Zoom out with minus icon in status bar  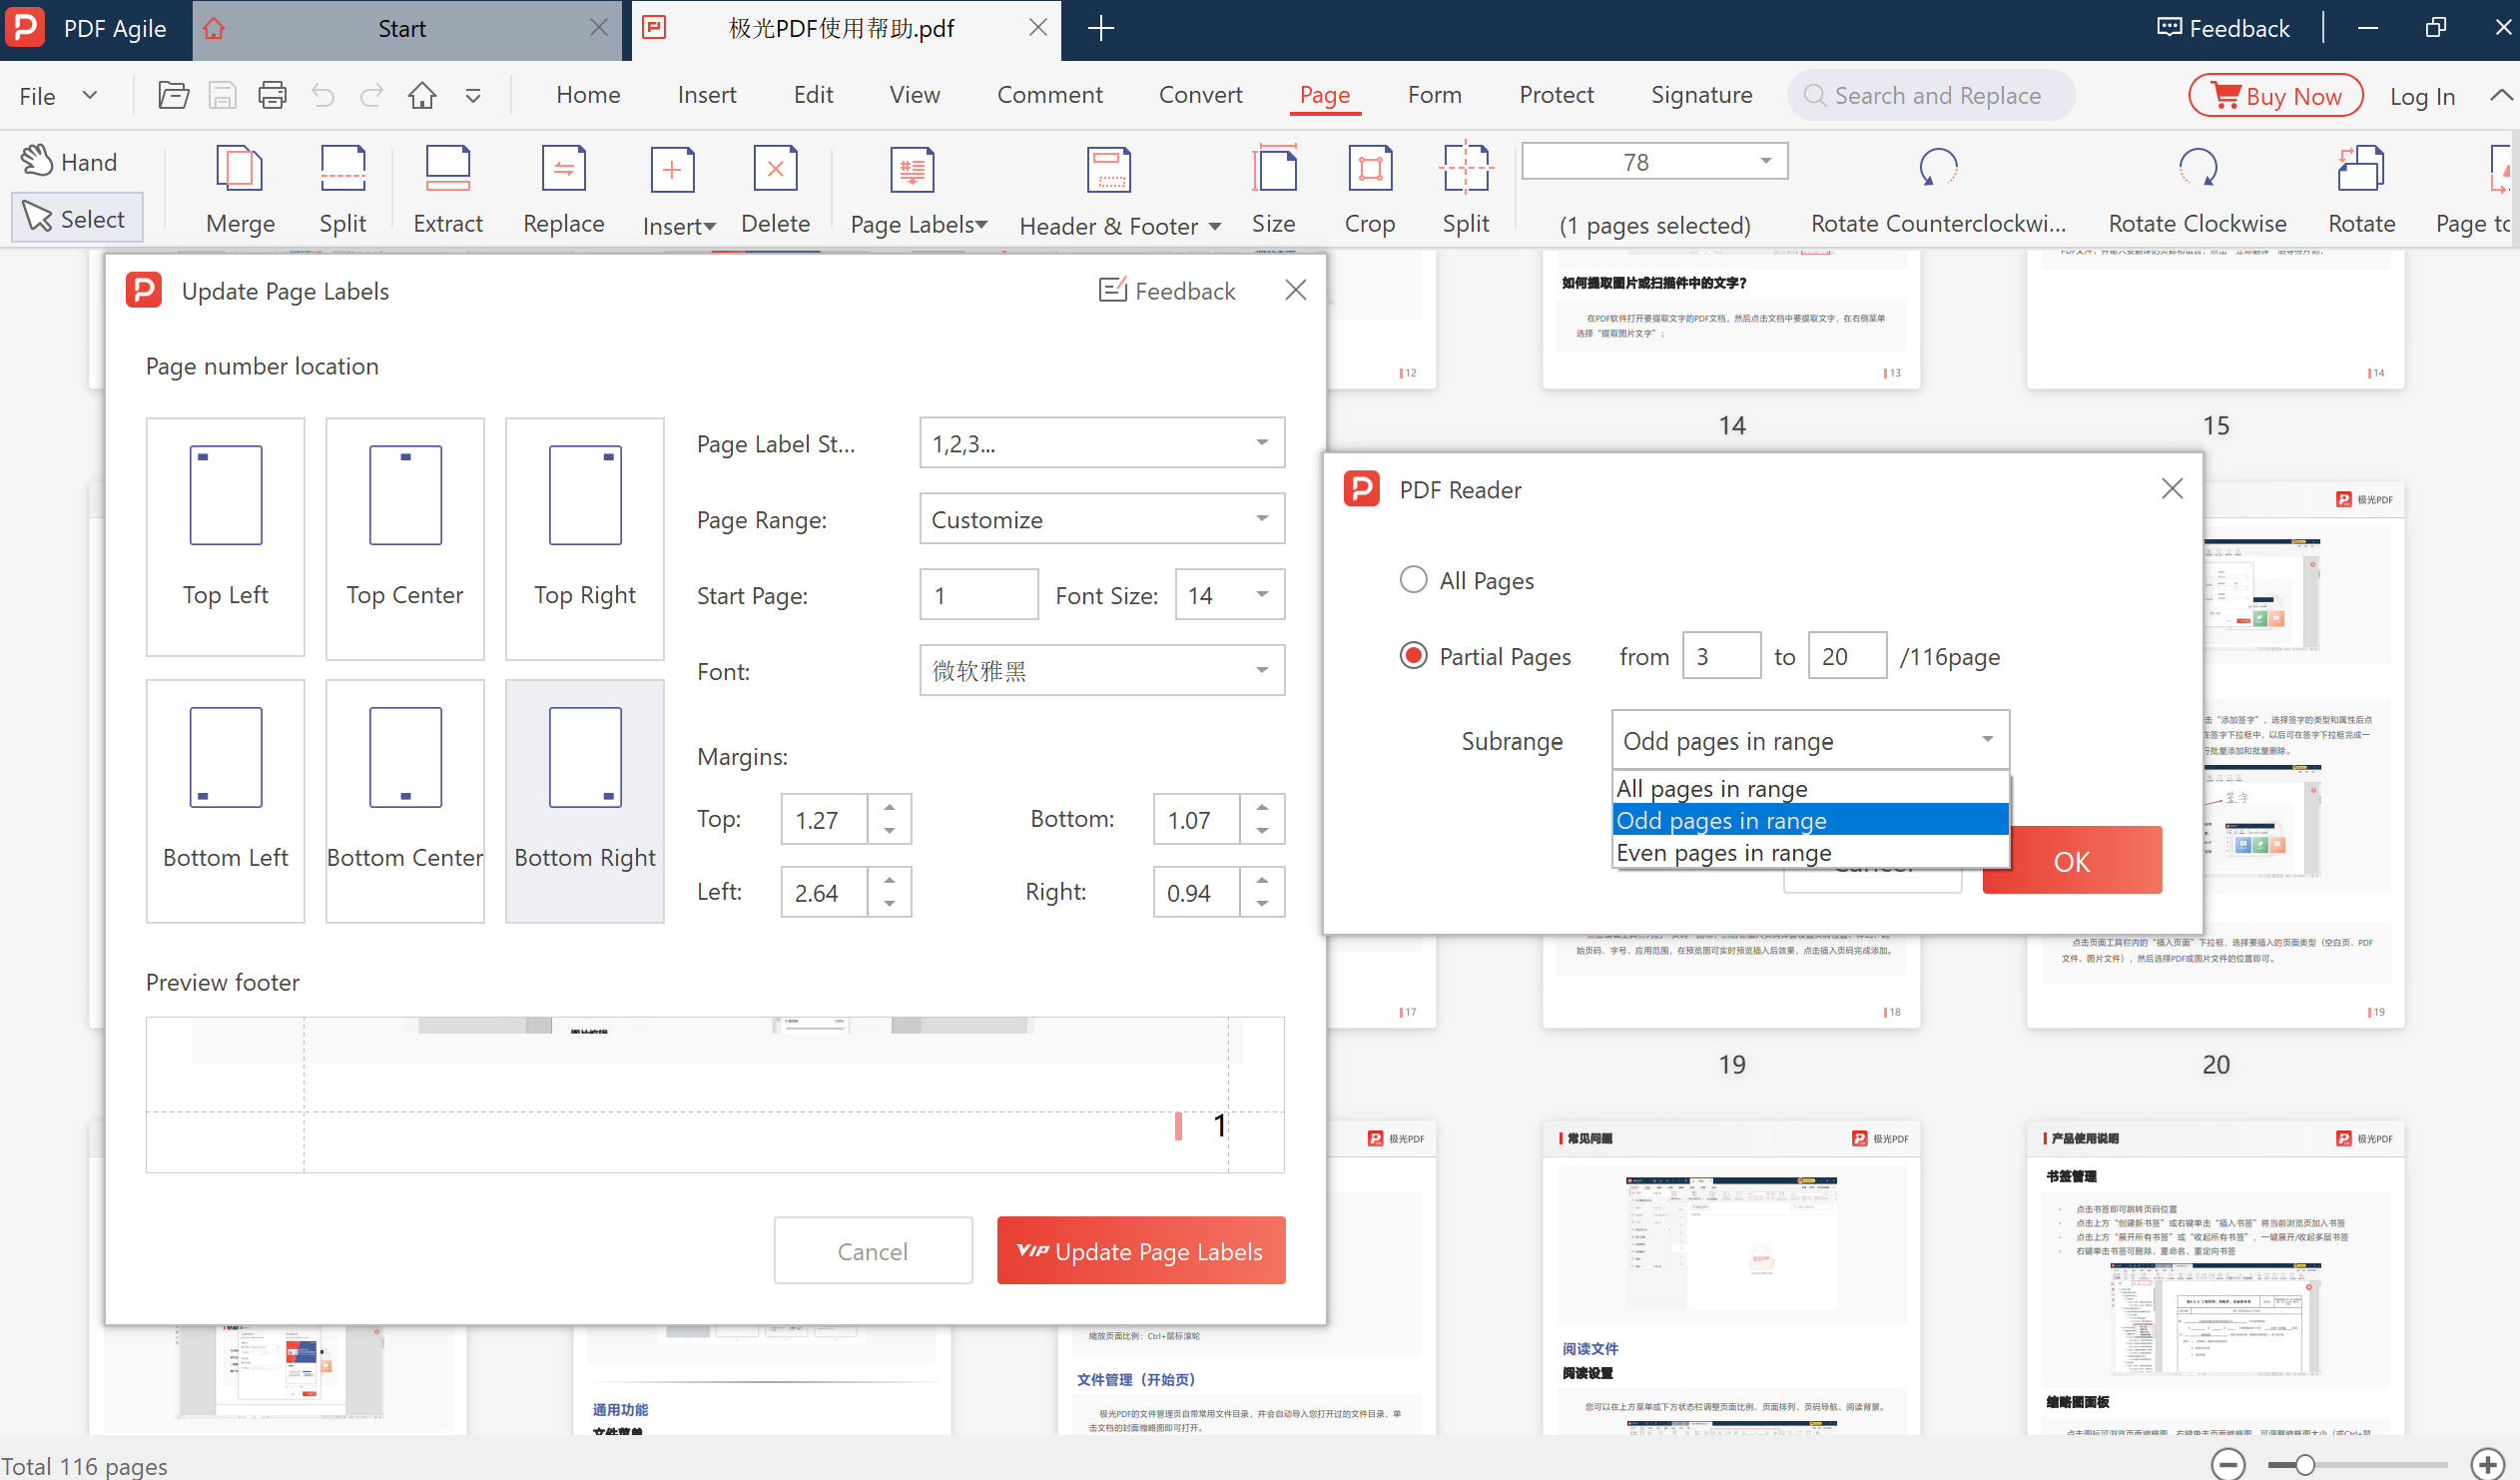(x=2228, y=1465)
